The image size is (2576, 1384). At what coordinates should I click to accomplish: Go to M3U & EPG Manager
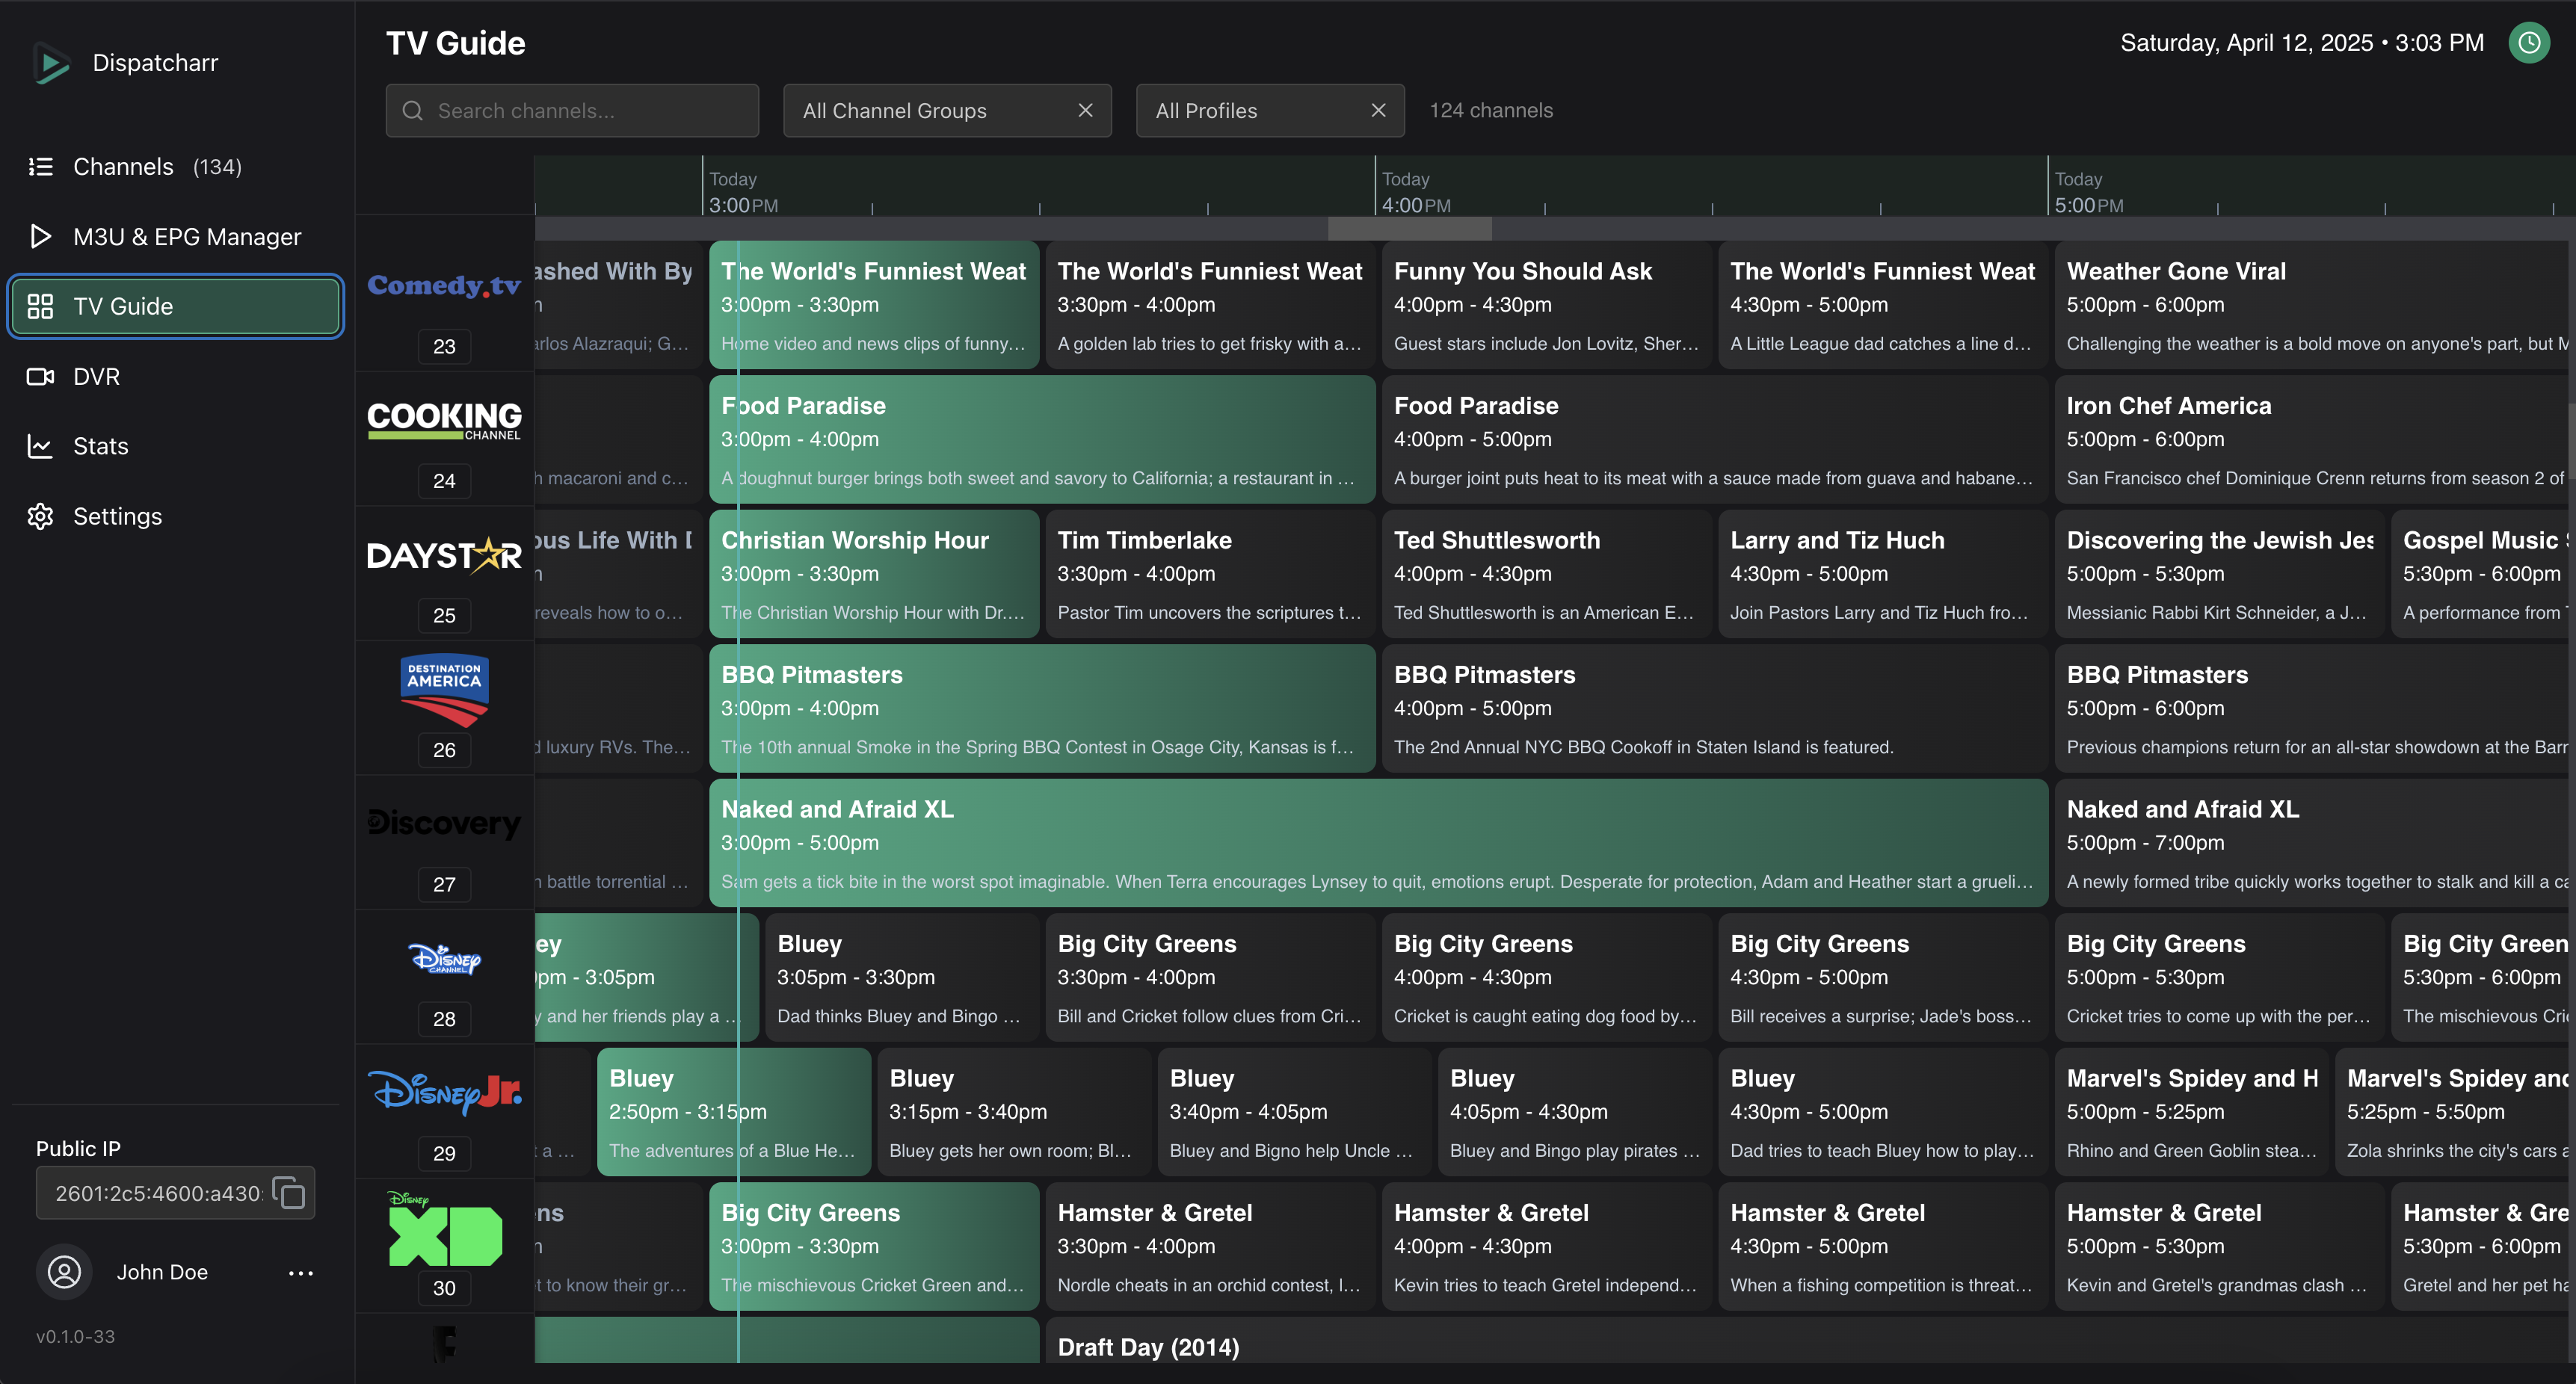(186, 237)
